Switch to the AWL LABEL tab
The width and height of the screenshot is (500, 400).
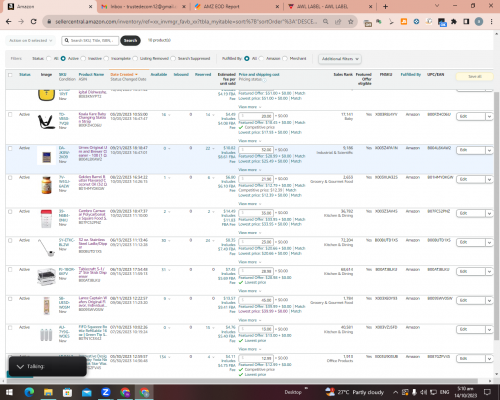click(329, 7)
